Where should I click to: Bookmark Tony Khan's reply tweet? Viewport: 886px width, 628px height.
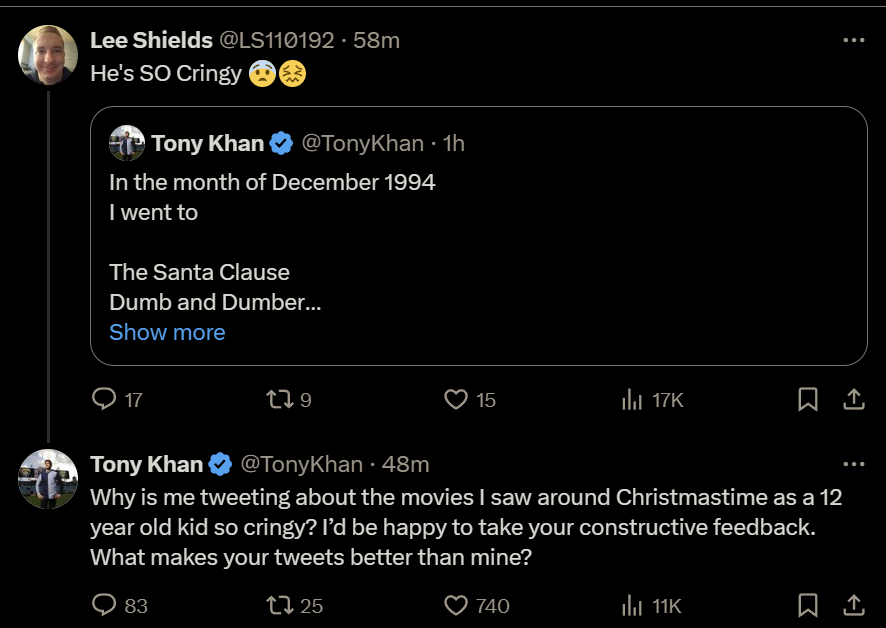tap(808, 605)
